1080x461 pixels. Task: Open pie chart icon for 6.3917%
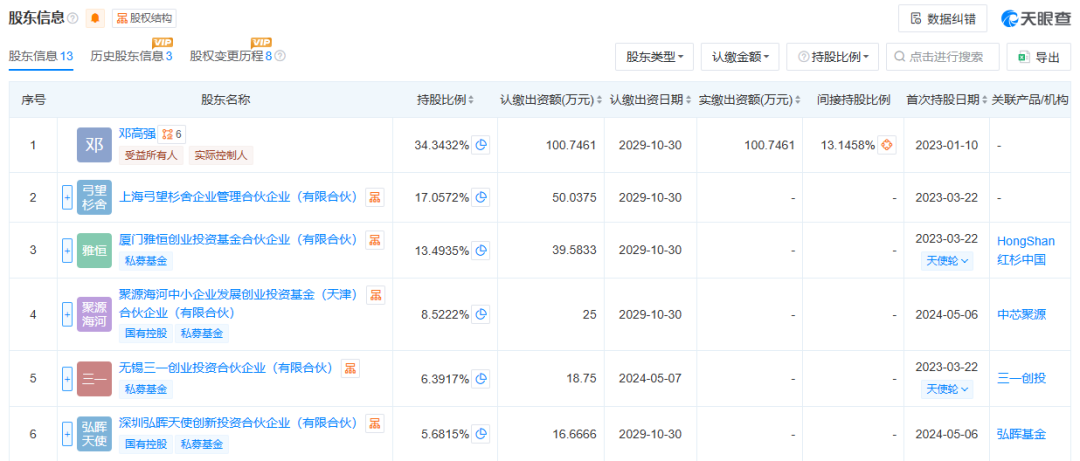click(x=481, y=378)
